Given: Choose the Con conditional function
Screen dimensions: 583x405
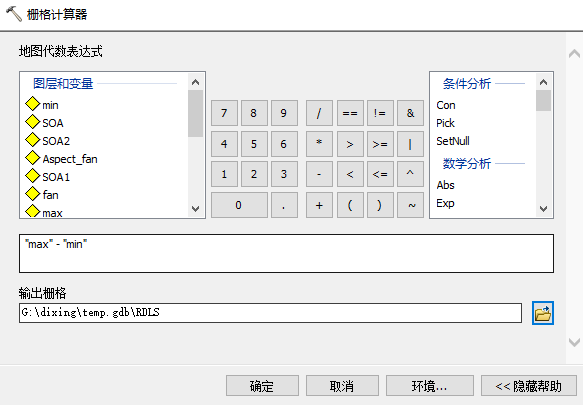Looking at the screenshot, I should pos(446,105).
